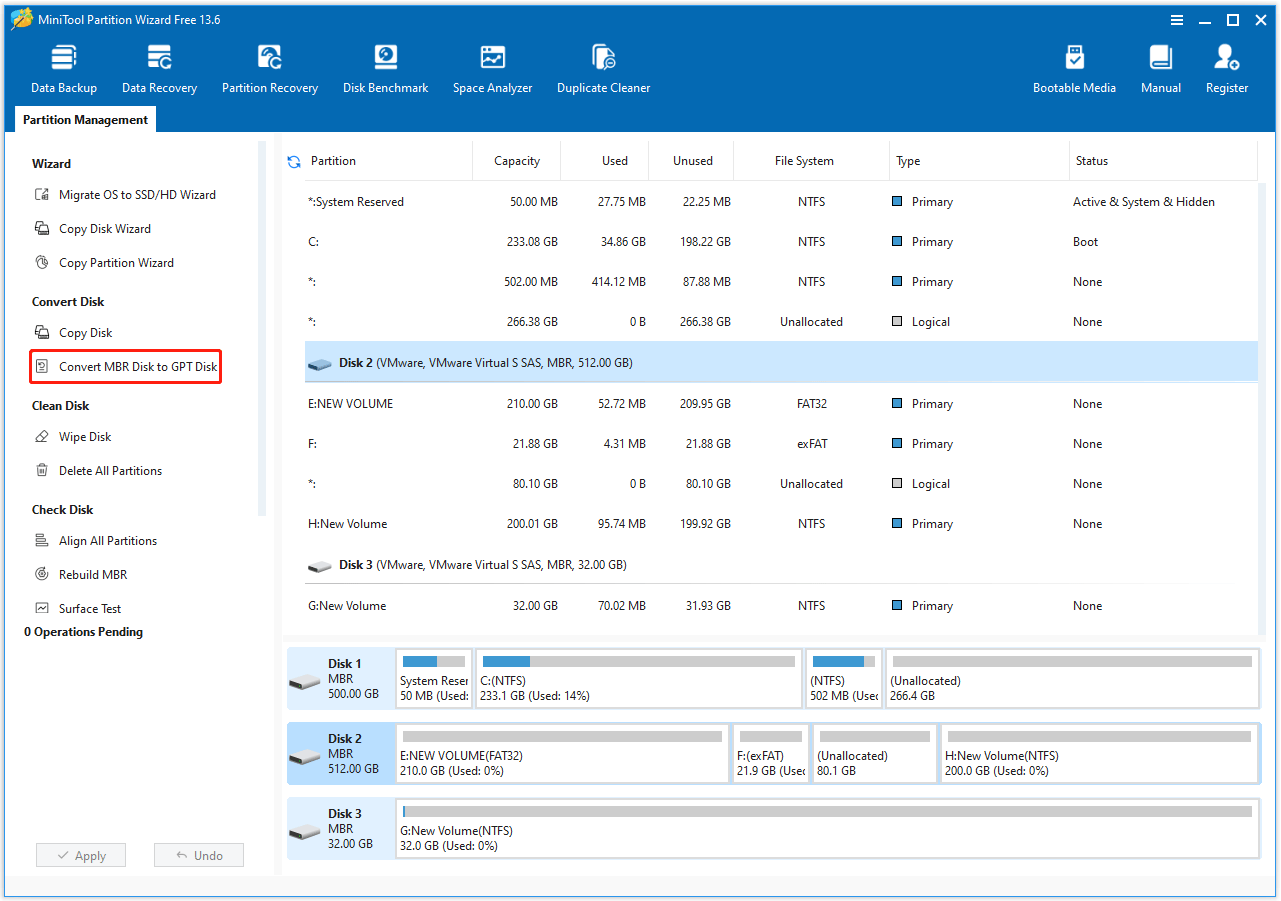
Task: Click the Register icon
Action: coord(1227,57)
